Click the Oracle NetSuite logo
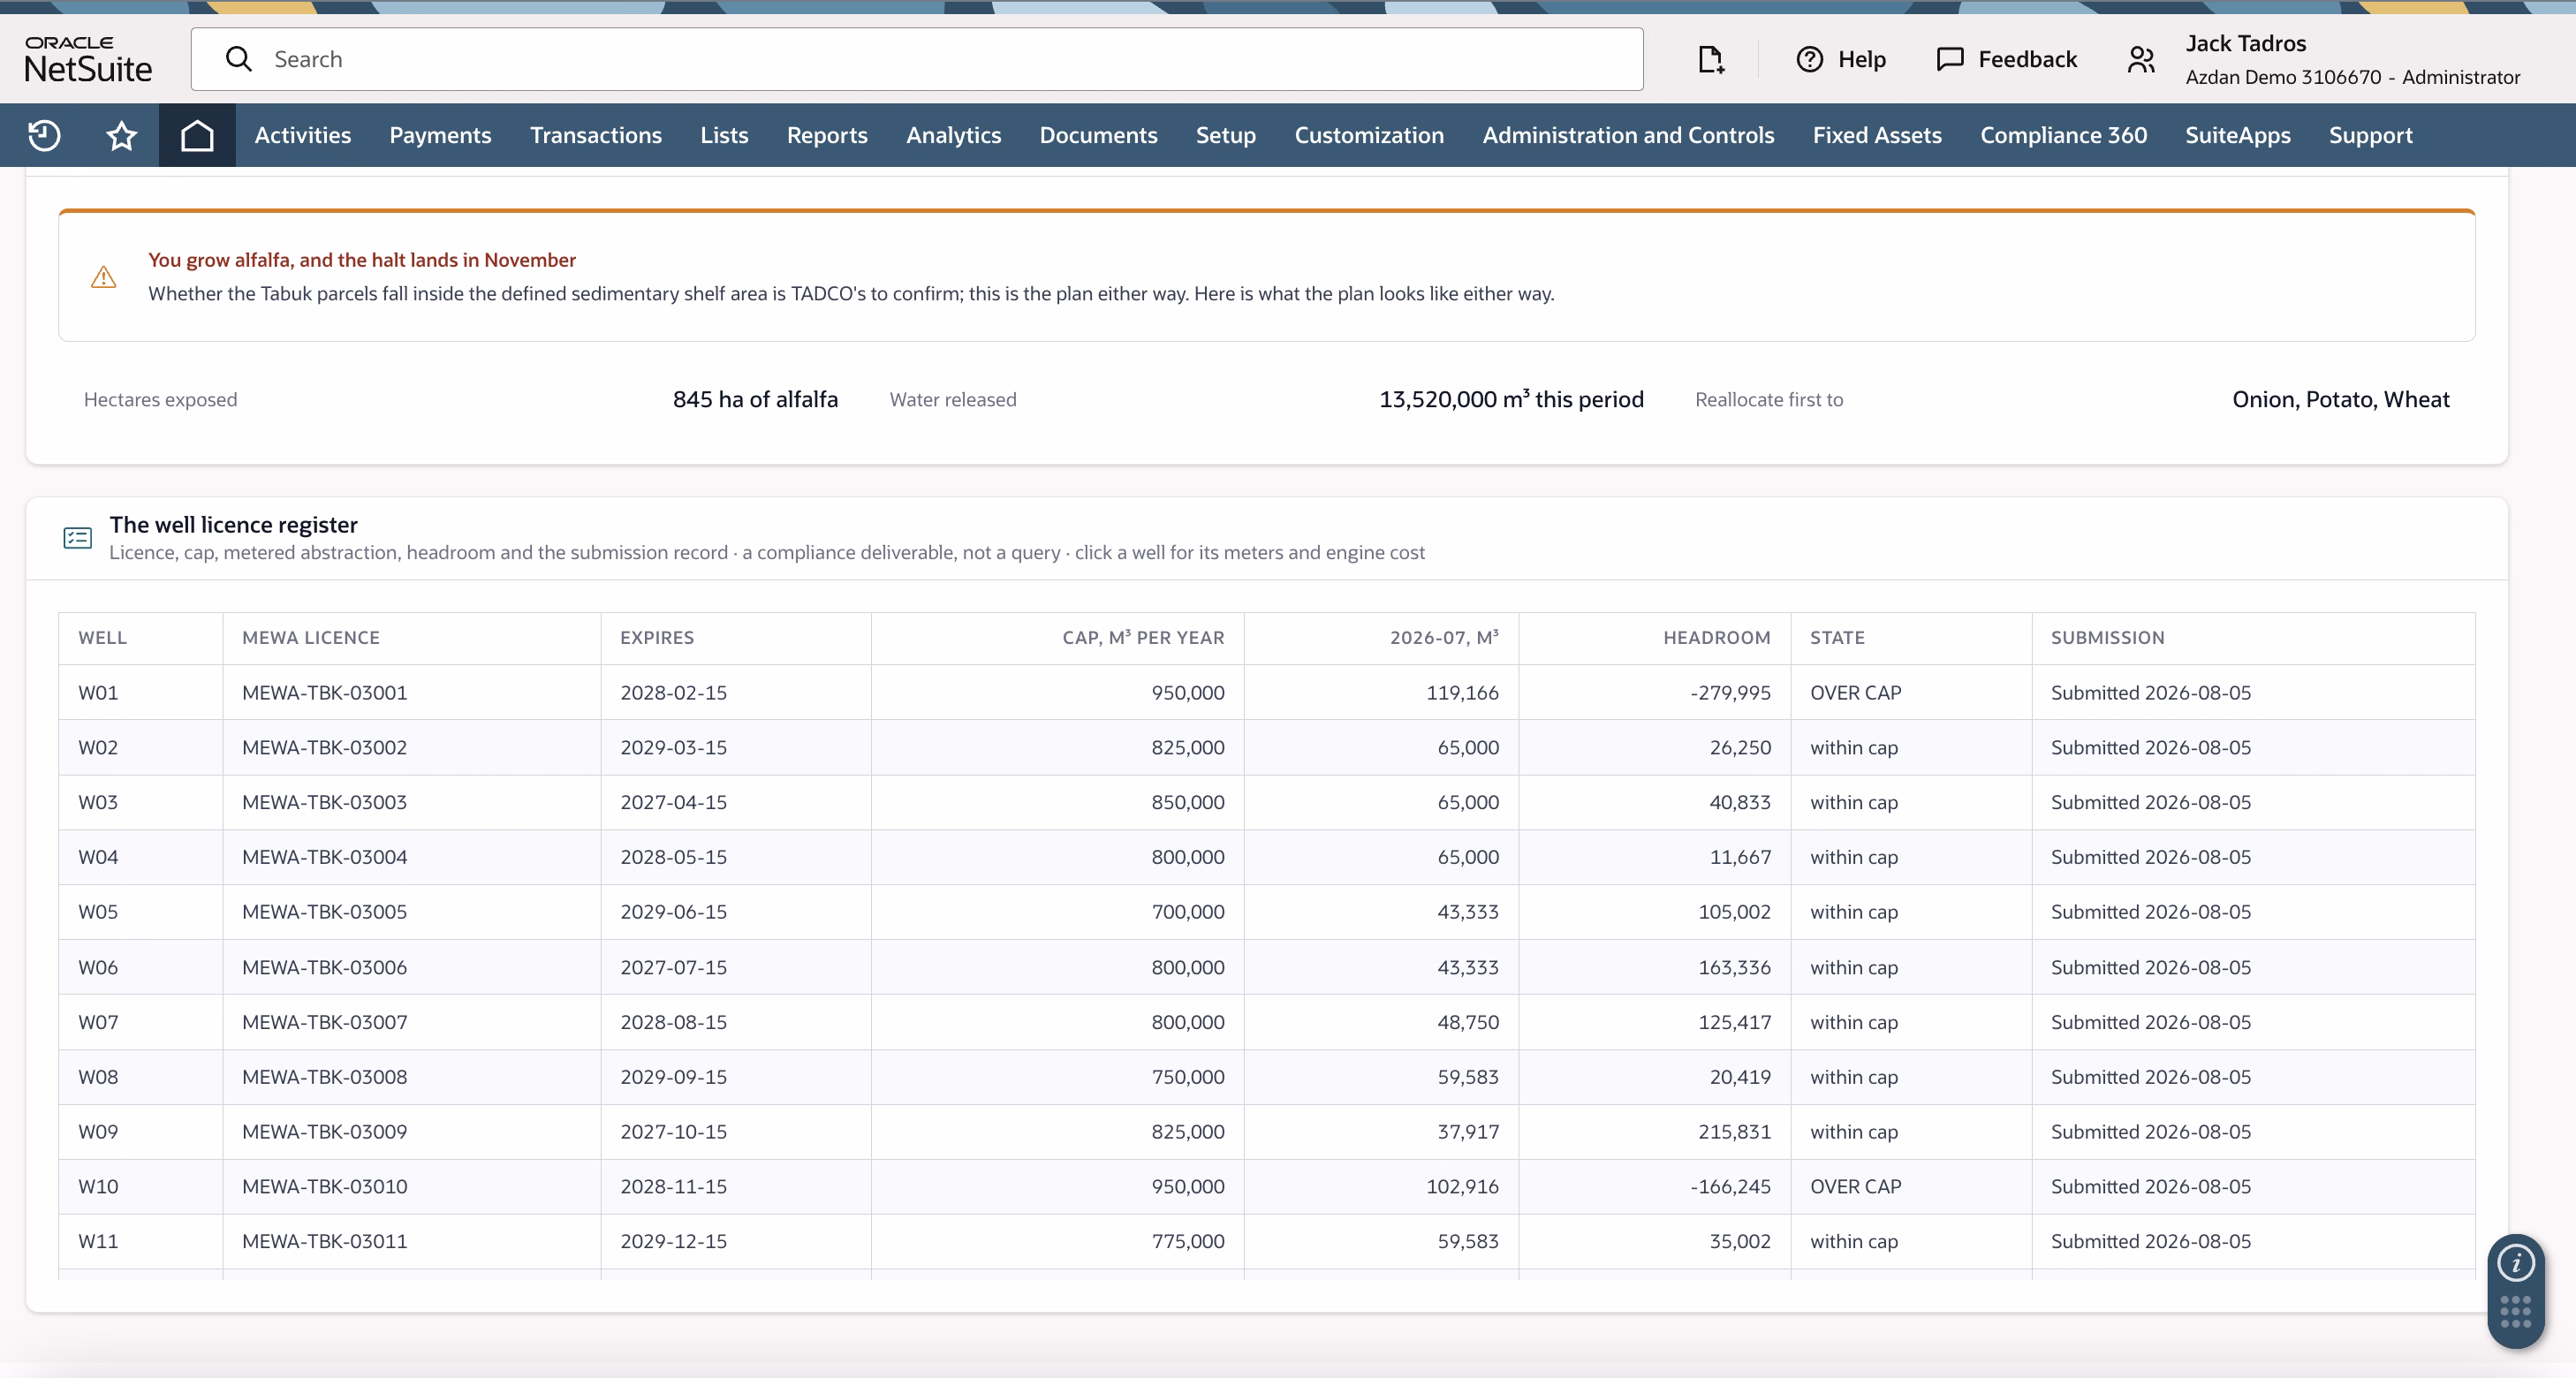This screenshot has width=2576, height=1378. pyautogui.click(x=88, y=59)
